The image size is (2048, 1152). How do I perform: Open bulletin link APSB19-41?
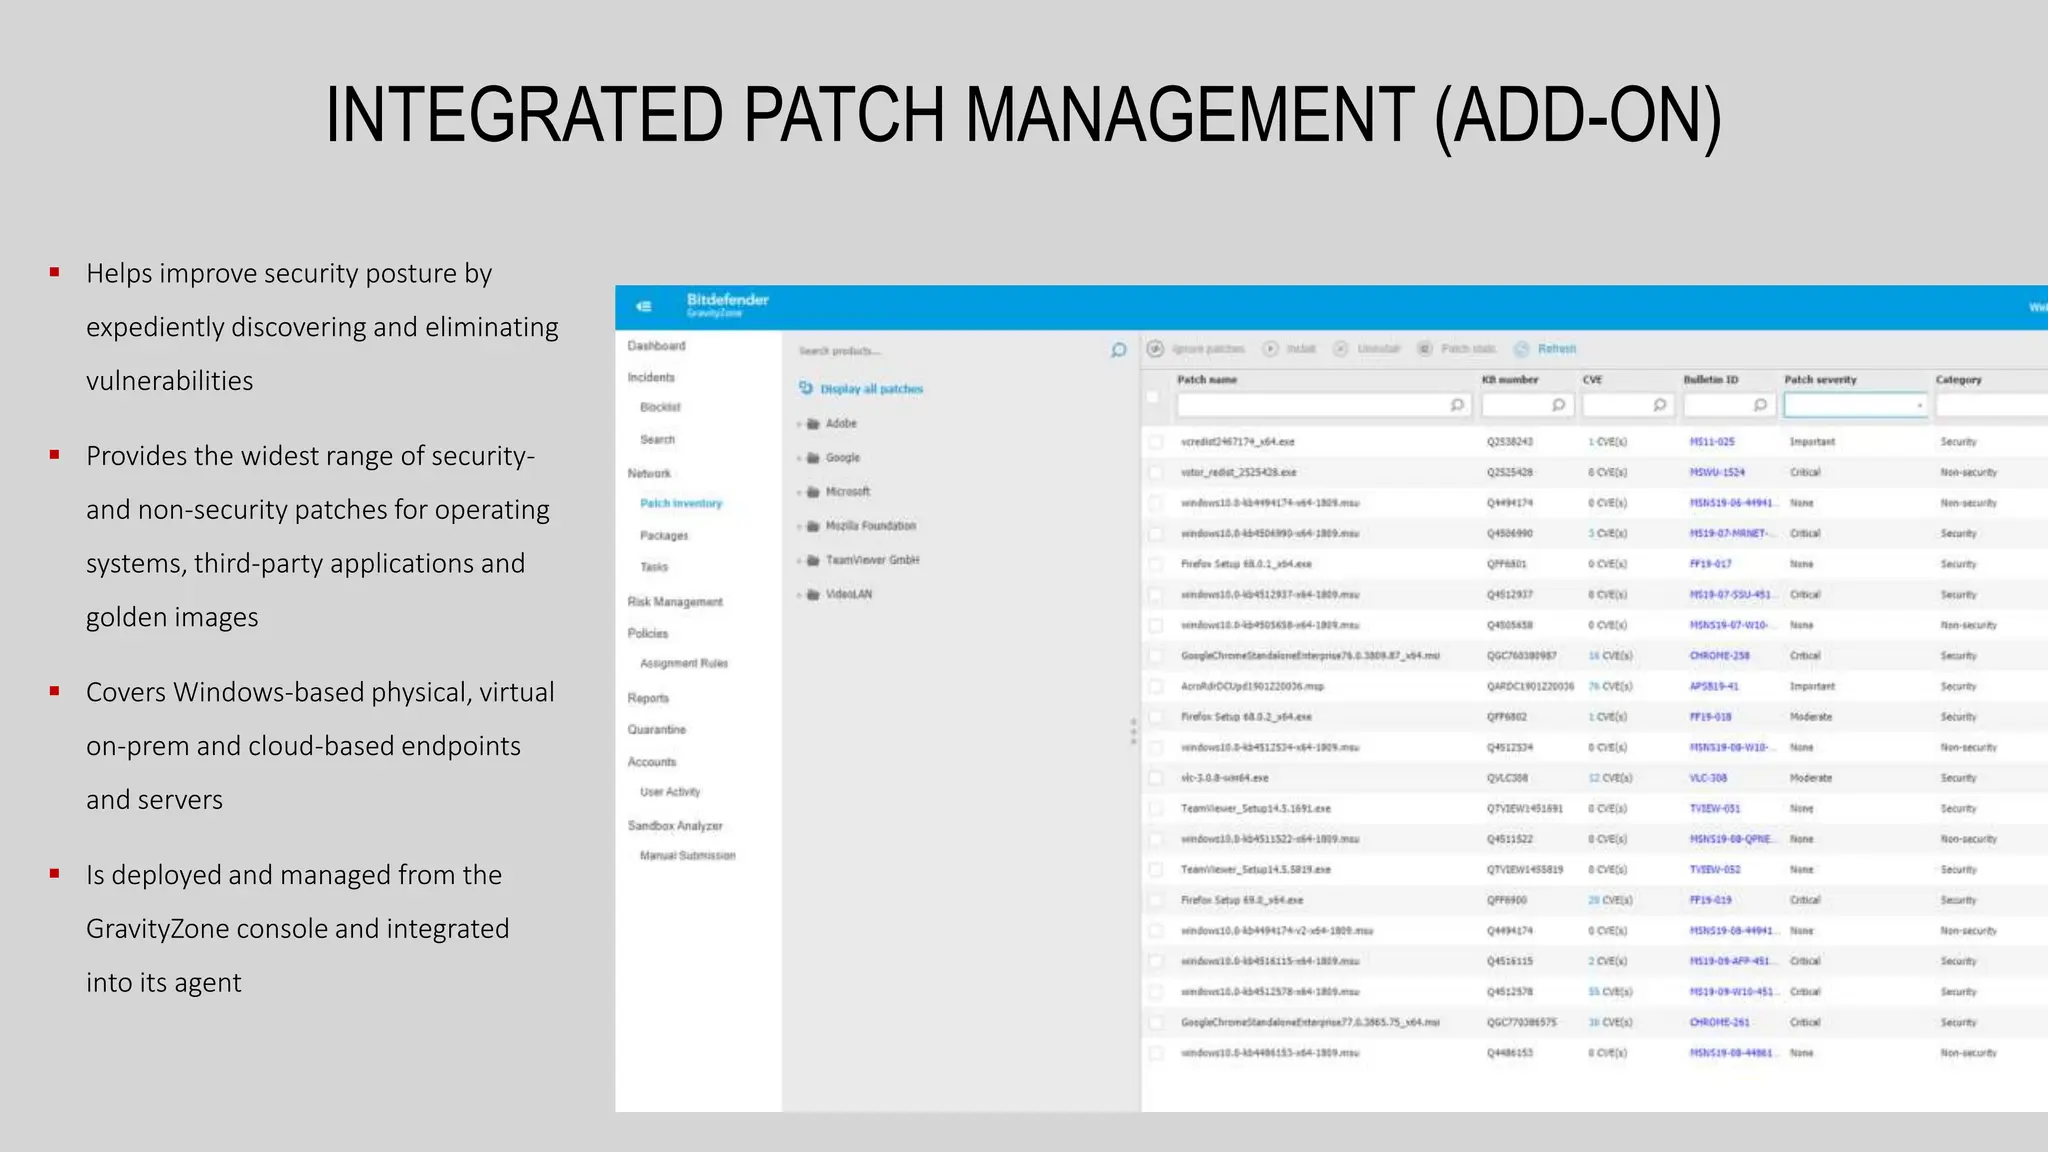[1714, 687]
